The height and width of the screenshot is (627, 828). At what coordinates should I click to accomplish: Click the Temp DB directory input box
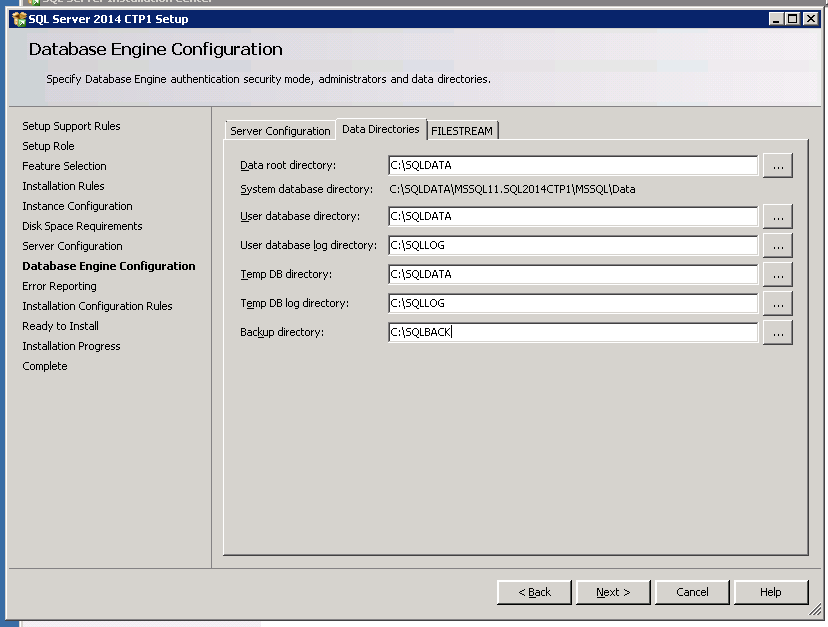pos(572,274)
